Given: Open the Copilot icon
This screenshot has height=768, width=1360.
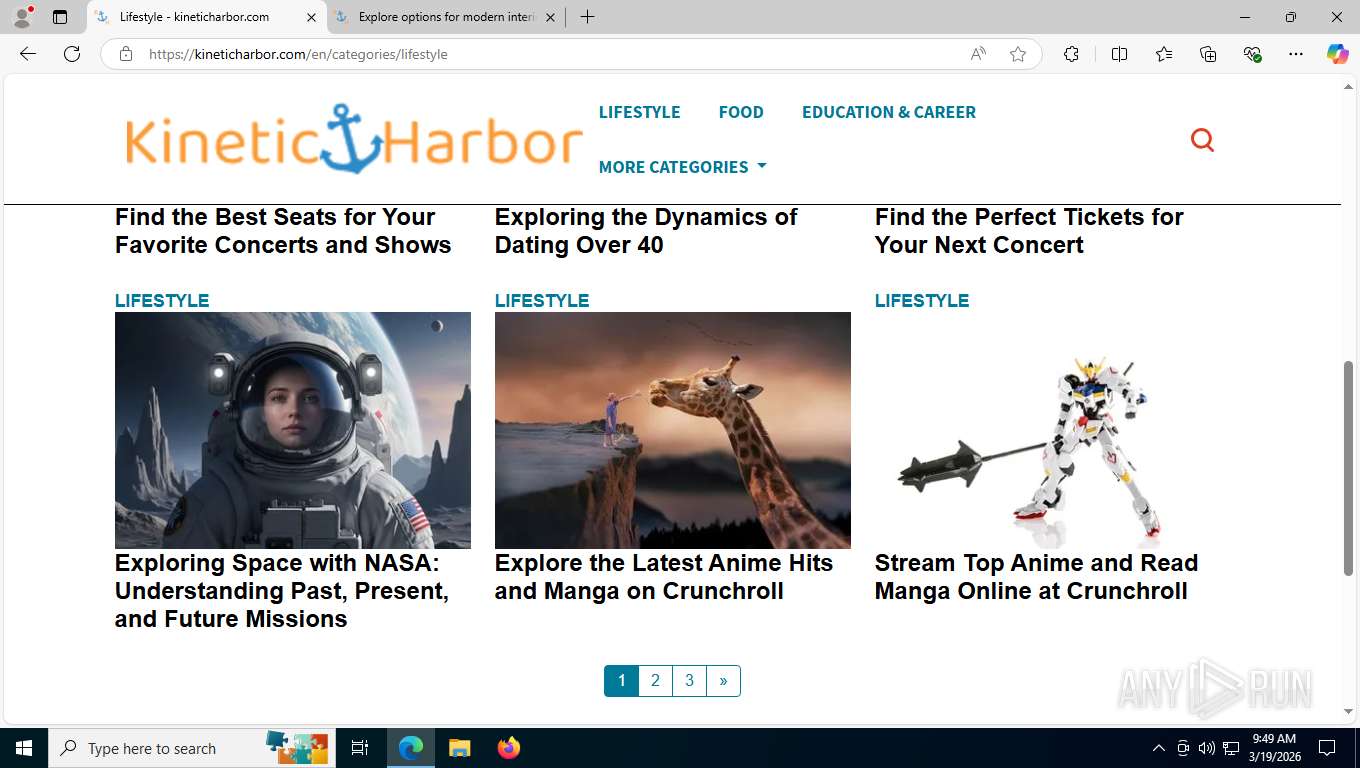Looking at the screenshot, I should point(1338,54).
